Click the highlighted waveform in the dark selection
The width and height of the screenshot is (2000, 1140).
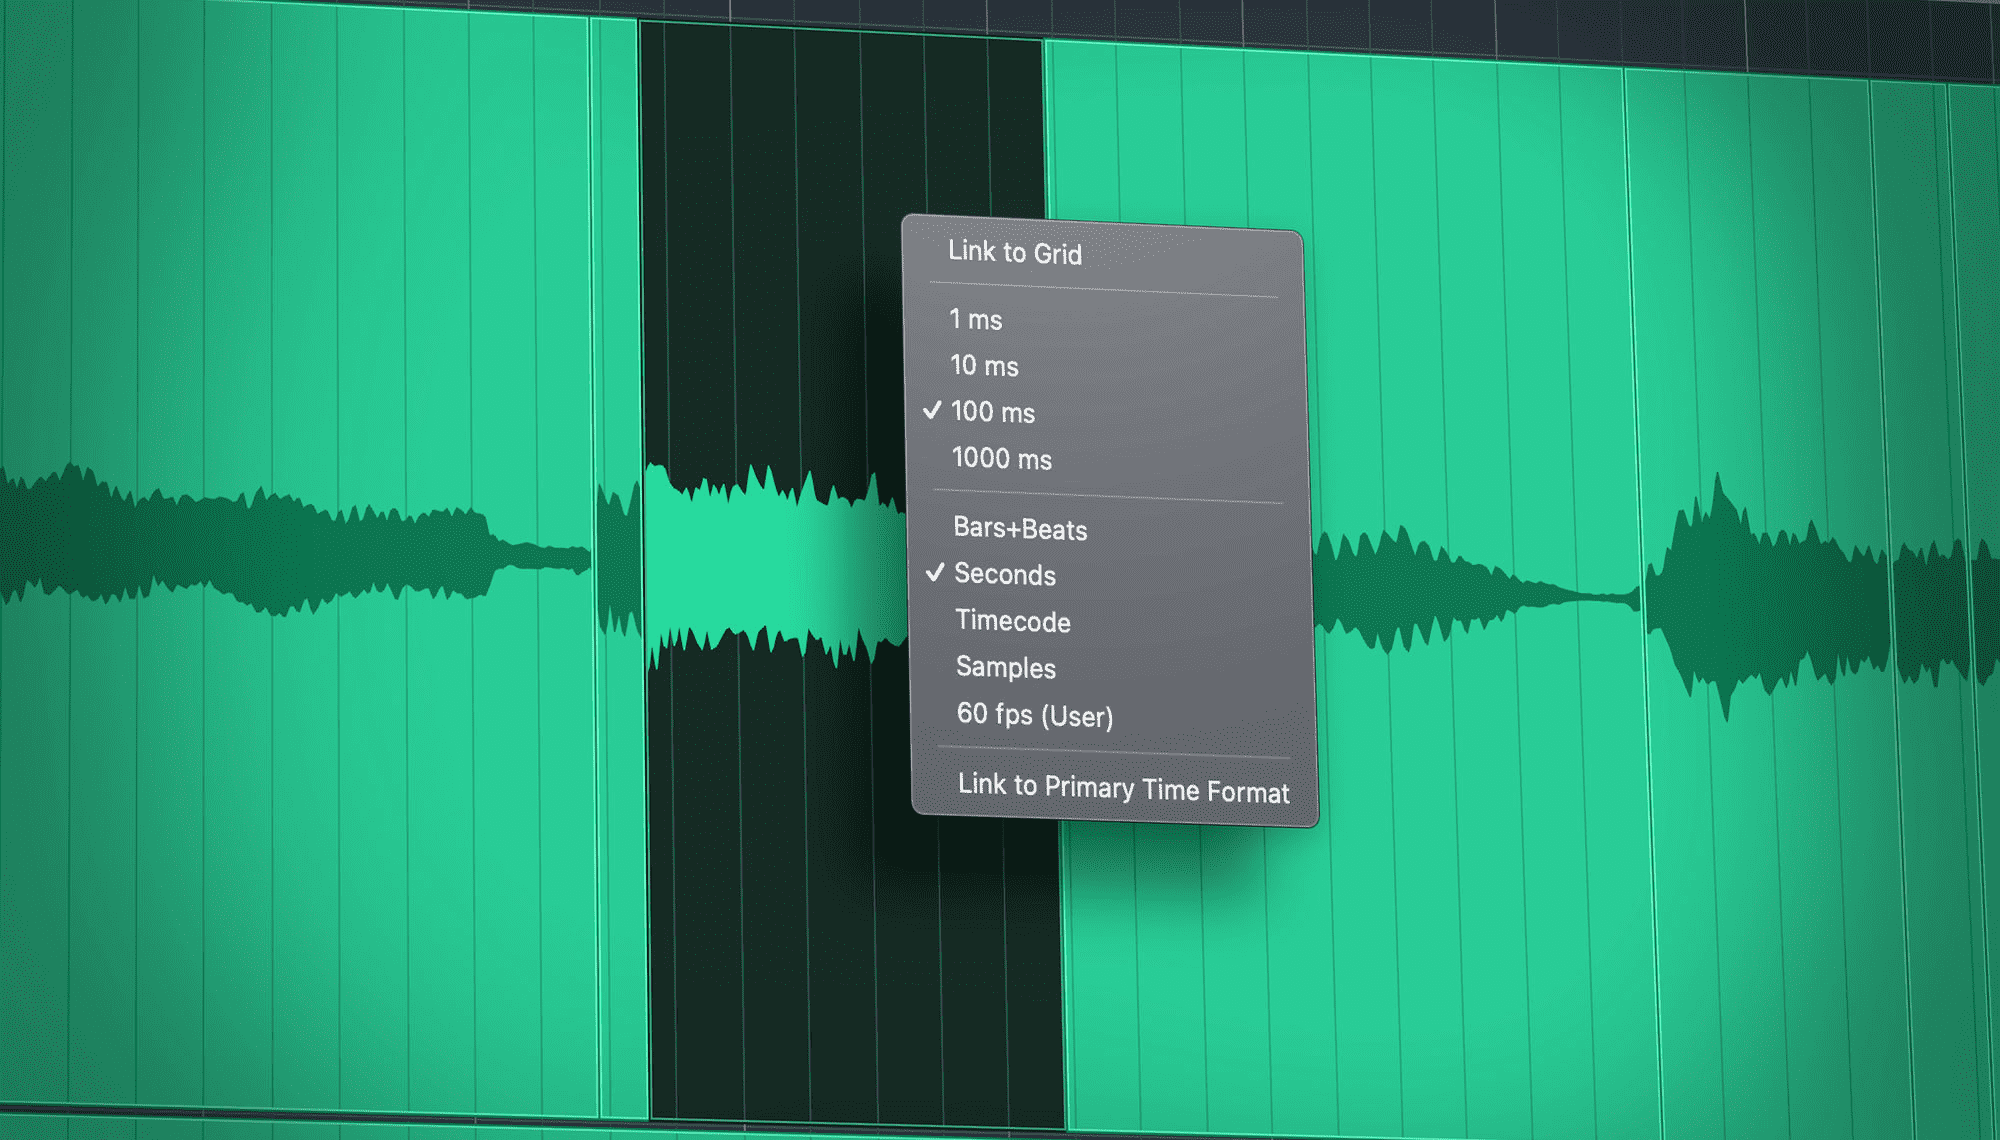(x=775, y=565)
